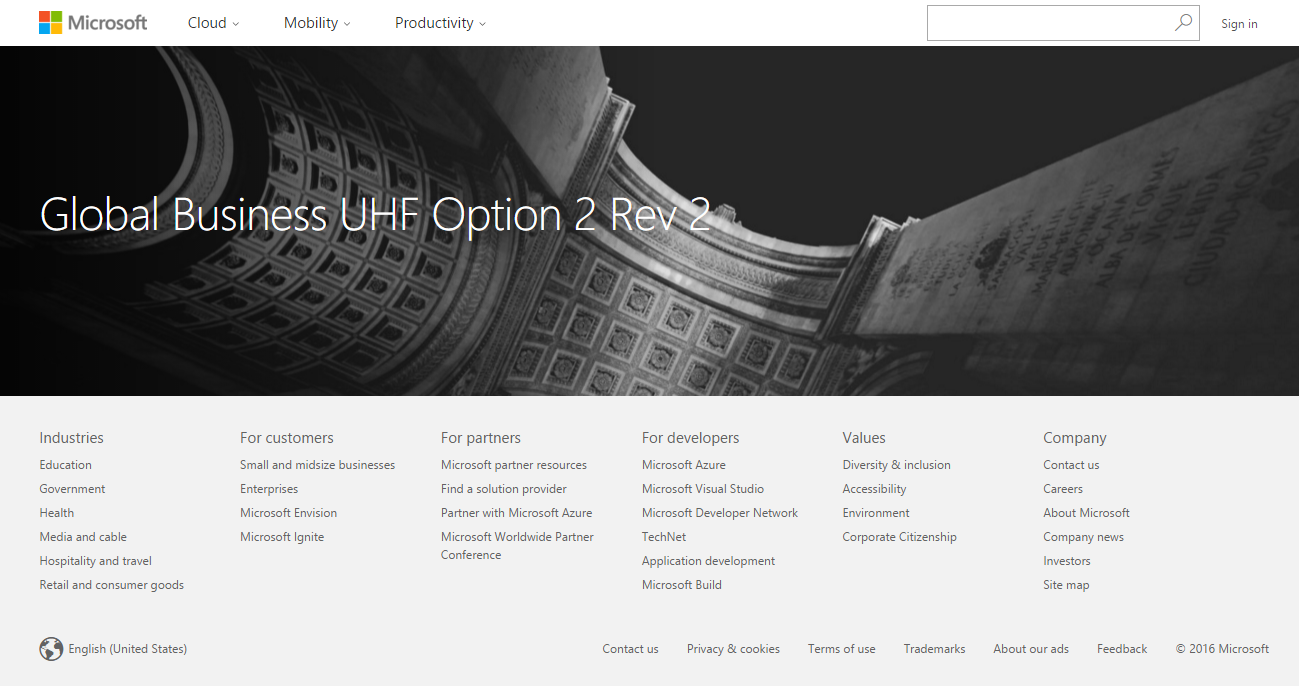
Task: Go to Microsoft Worldwide Partner Conference
Action: [517, 546]
